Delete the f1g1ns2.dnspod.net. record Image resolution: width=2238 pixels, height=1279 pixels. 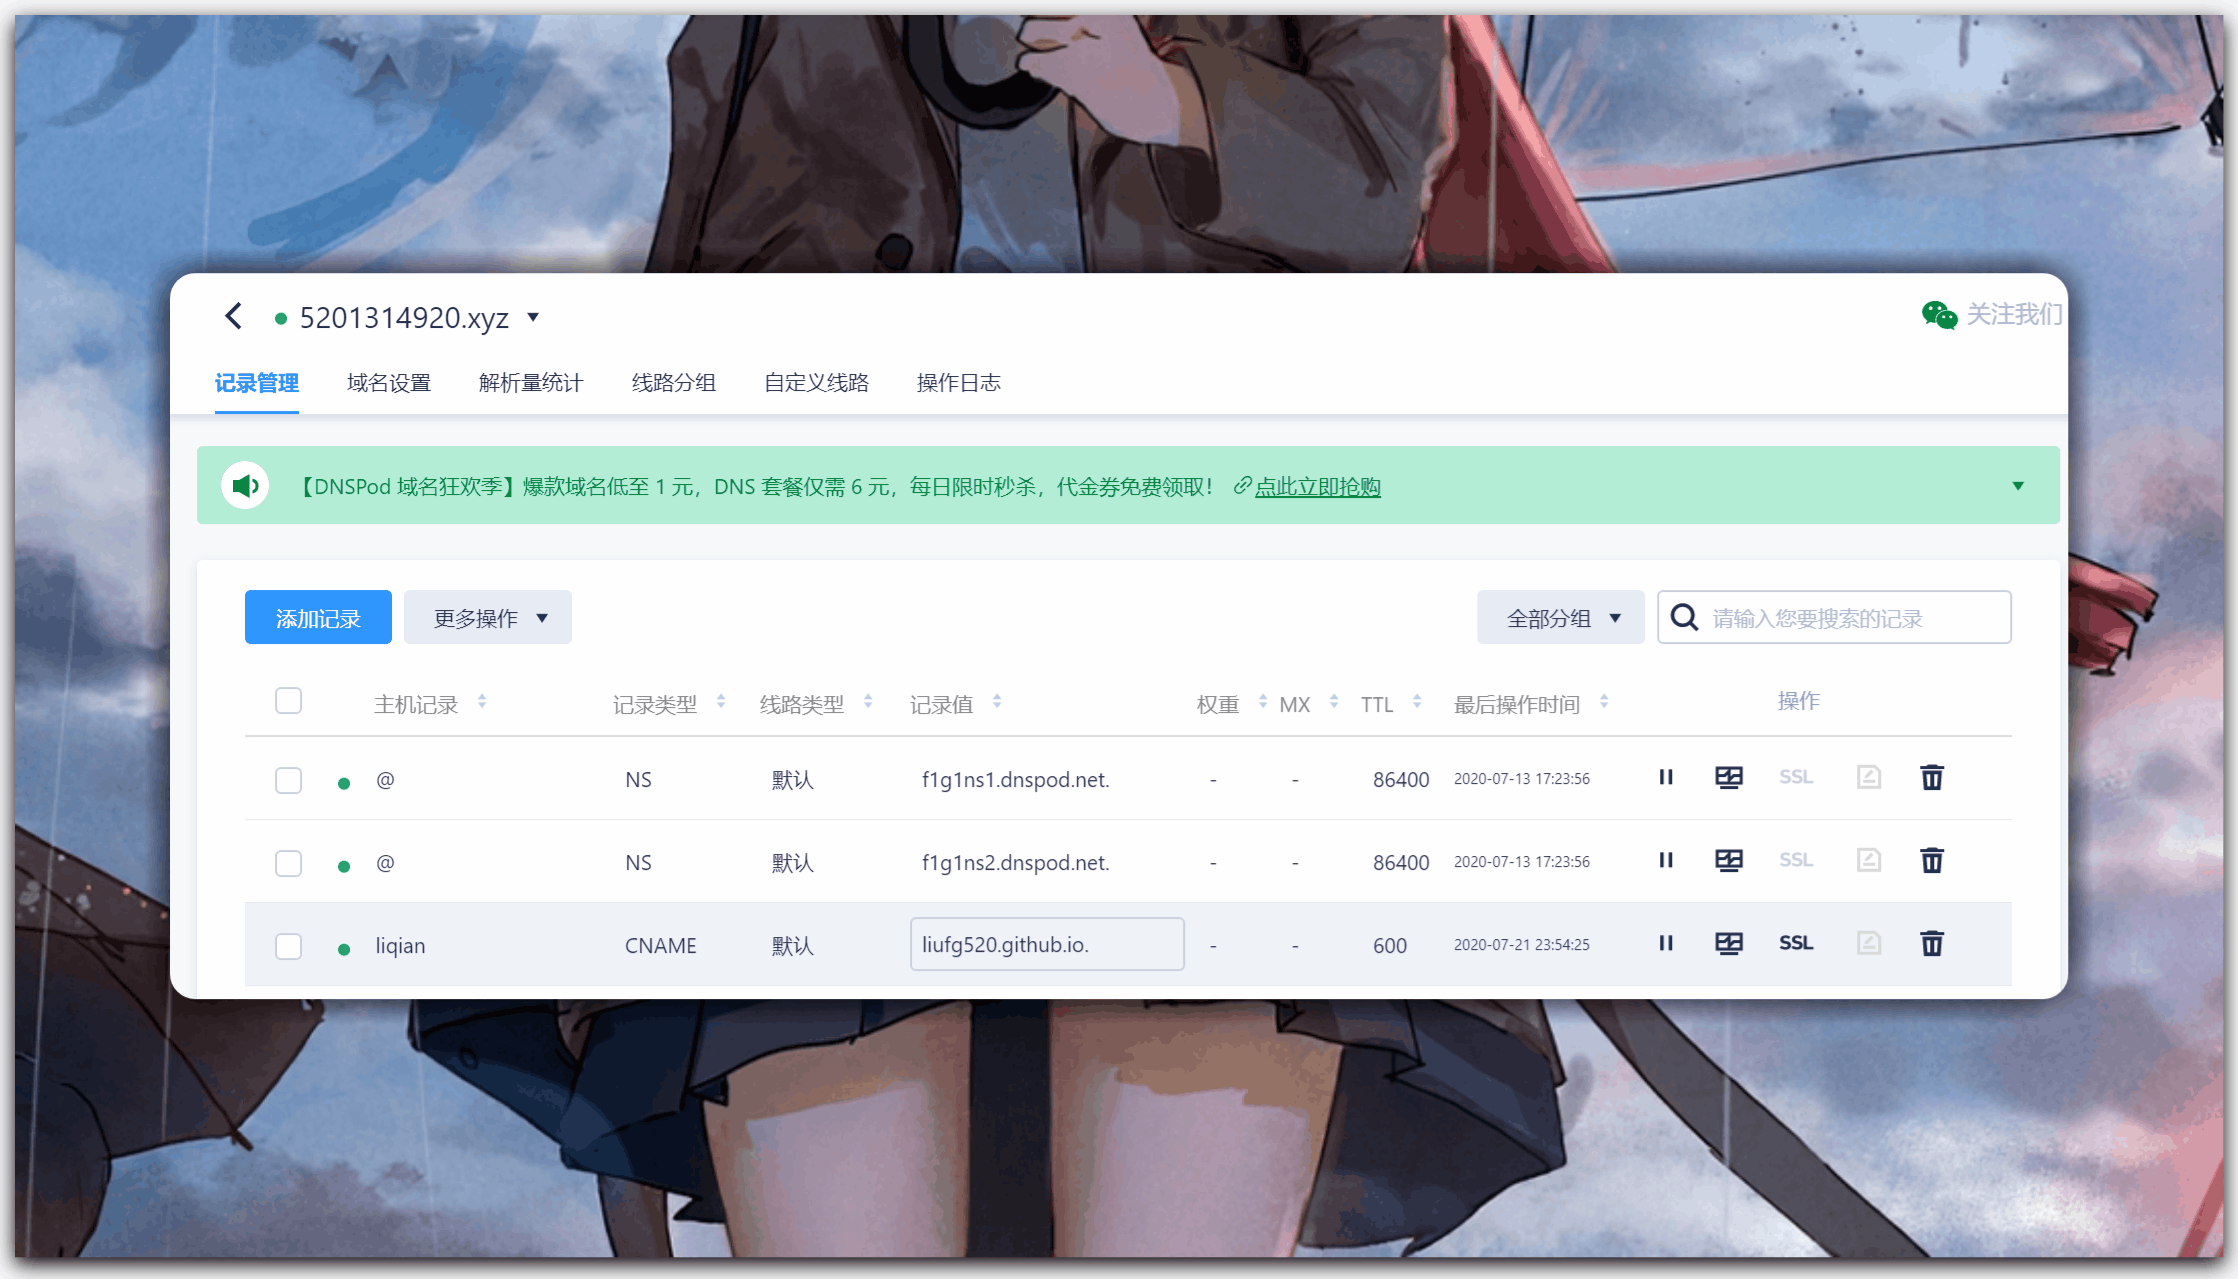1932,860
